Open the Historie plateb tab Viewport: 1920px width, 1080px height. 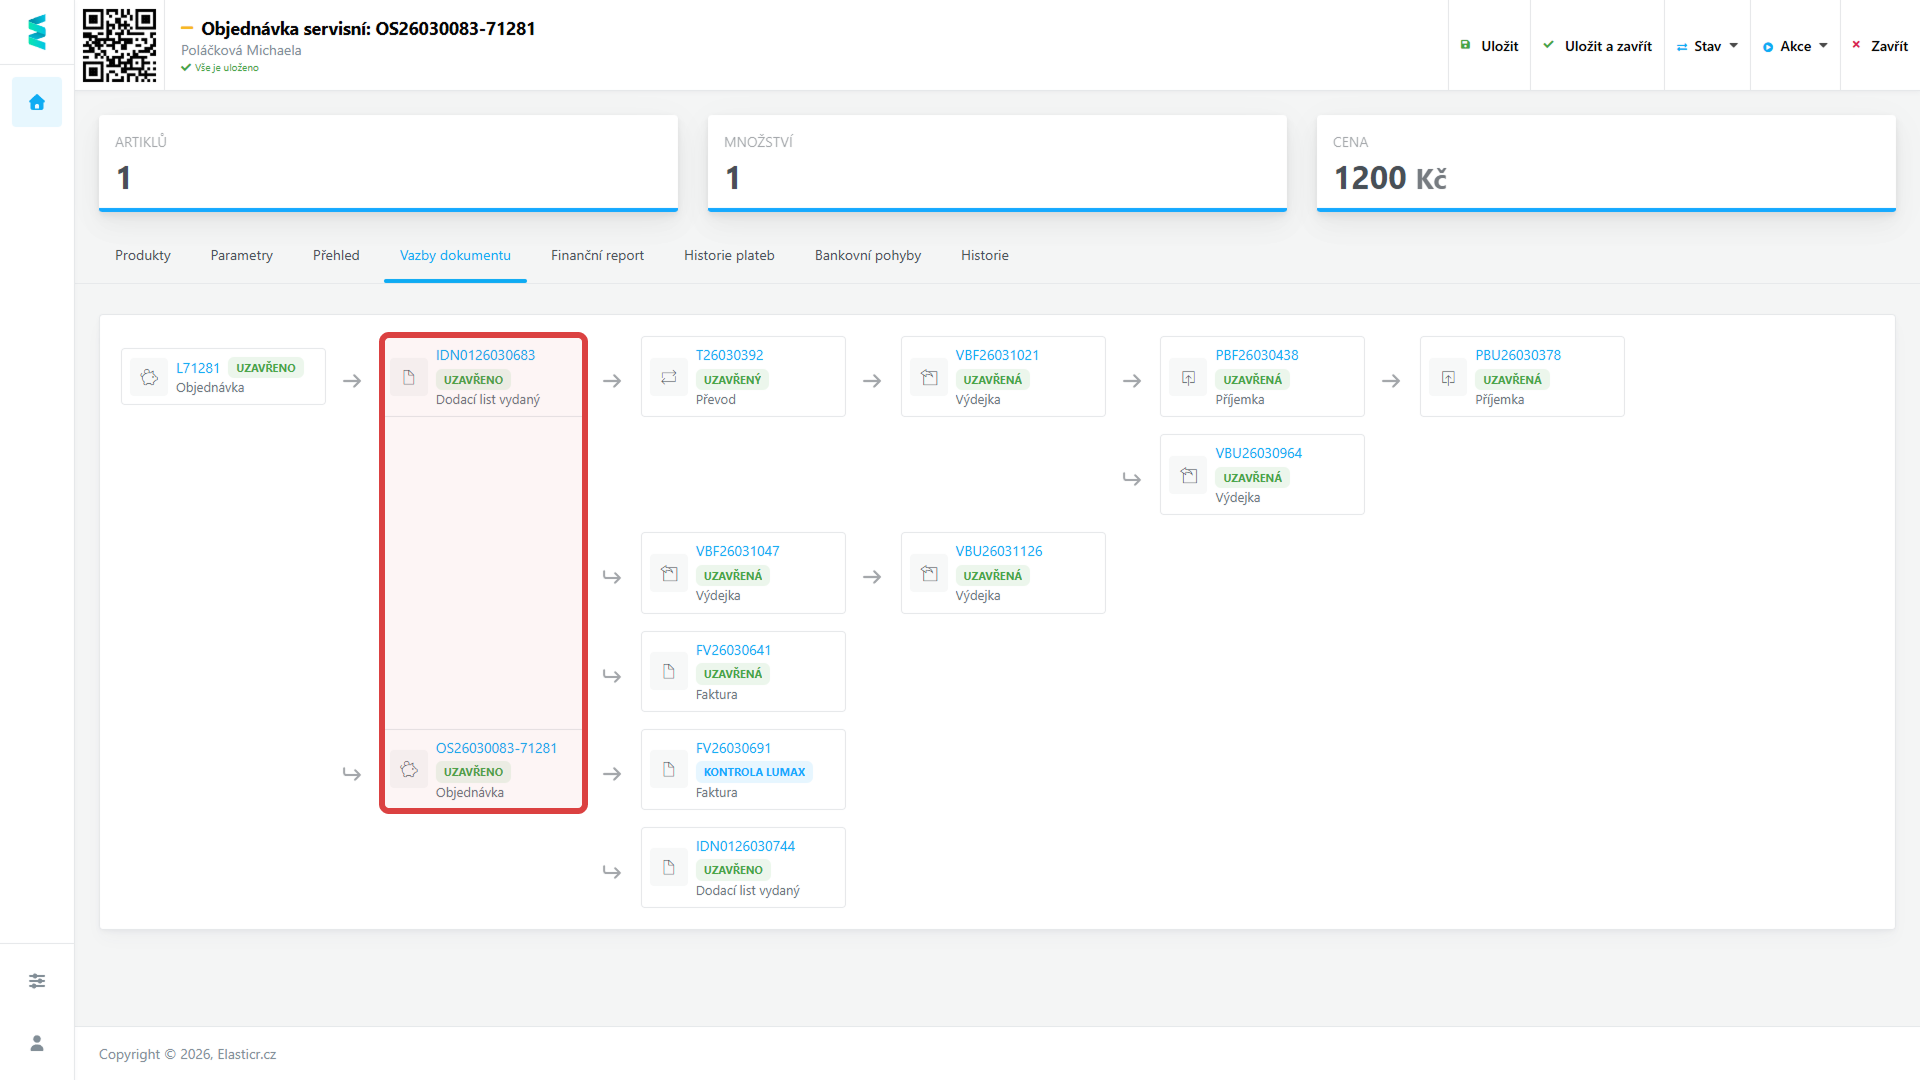point(729,255)
